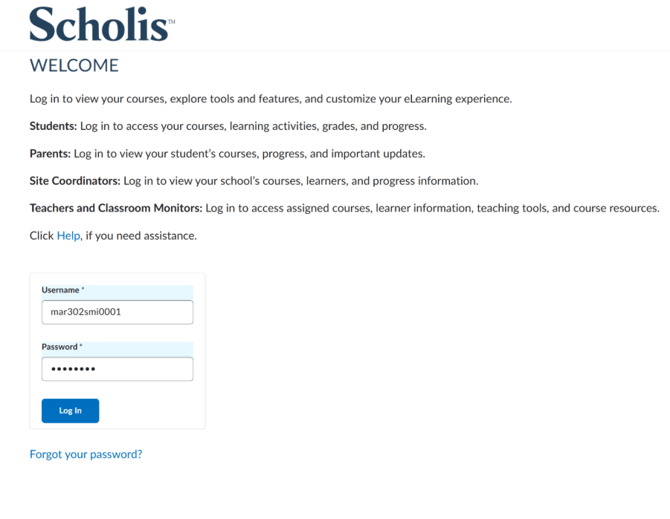The height and width of the screenshot is (519, 670).
Task: Click the bold Site Coordinators text
Action: (x=75, y=181)
